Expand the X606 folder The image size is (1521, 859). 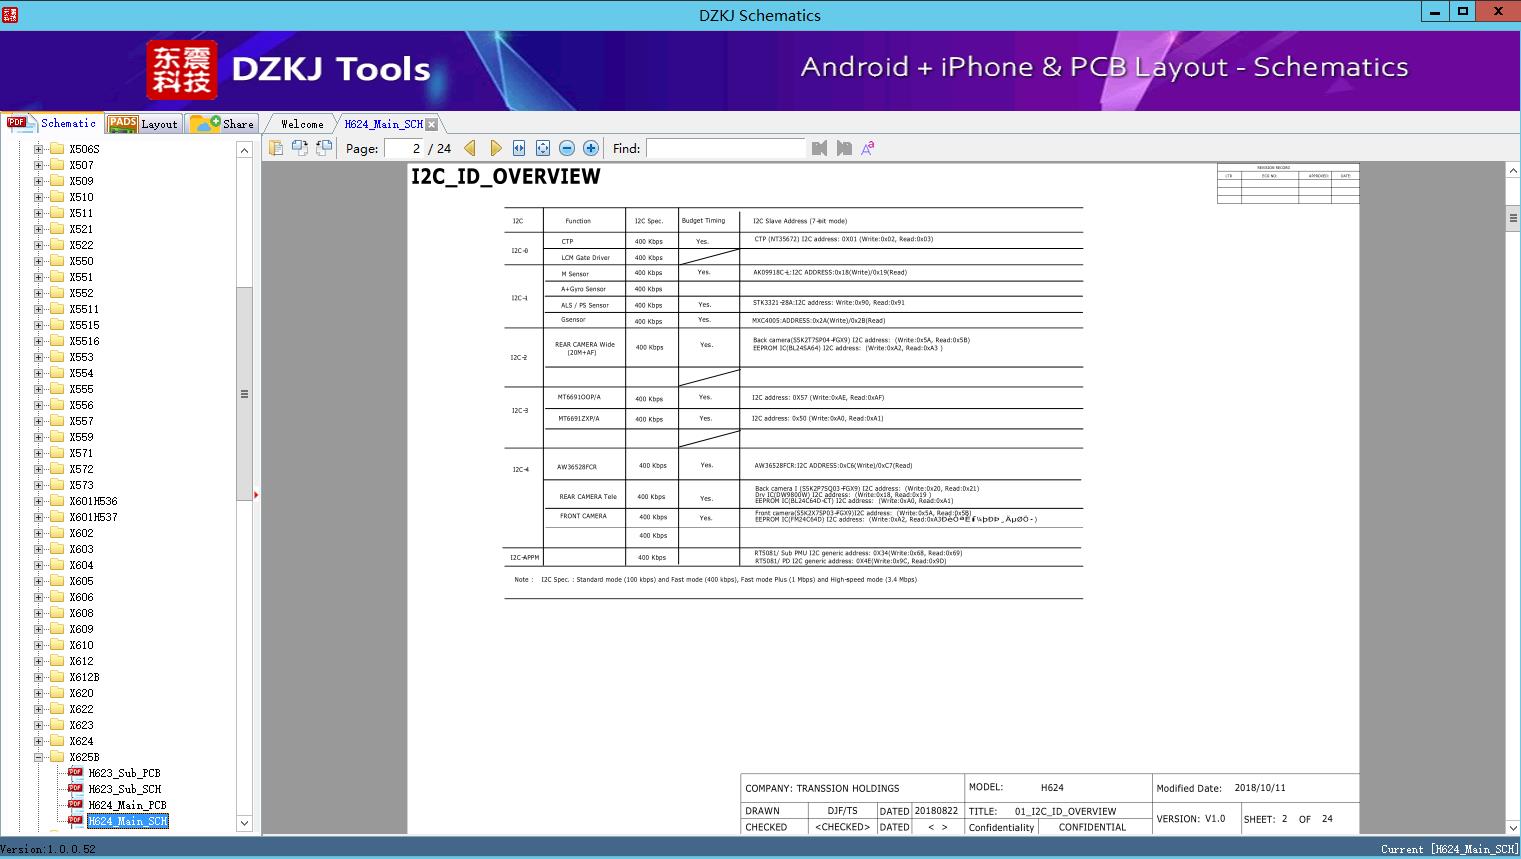38,597
